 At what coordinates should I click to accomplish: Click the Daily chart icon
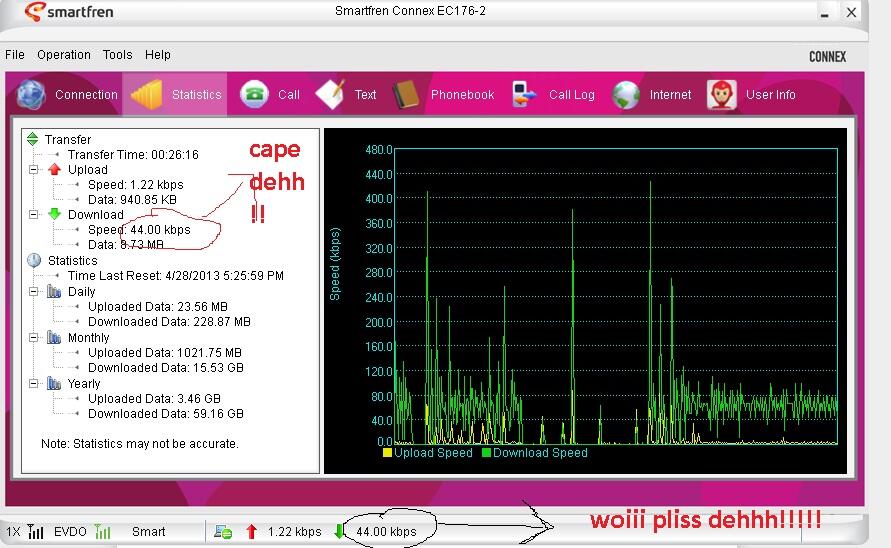[54, 292]
